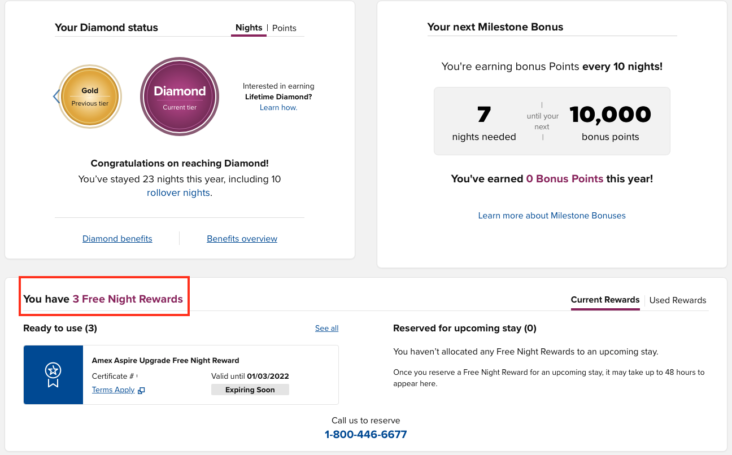Select the Used Rewards tab
The height and width of the screenshot is (455, 732).
tap(677, 300)
